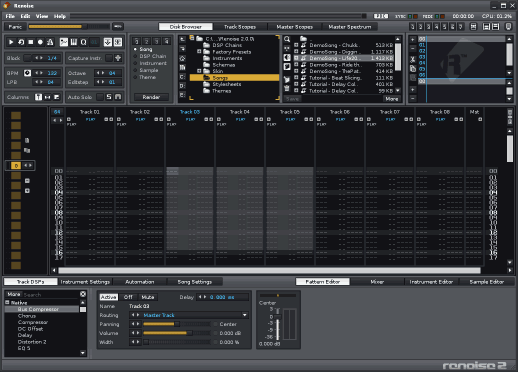Screen dimensions: 518x372
Task: Switch to the Mixer tab
Action: [x=377, y=282]
